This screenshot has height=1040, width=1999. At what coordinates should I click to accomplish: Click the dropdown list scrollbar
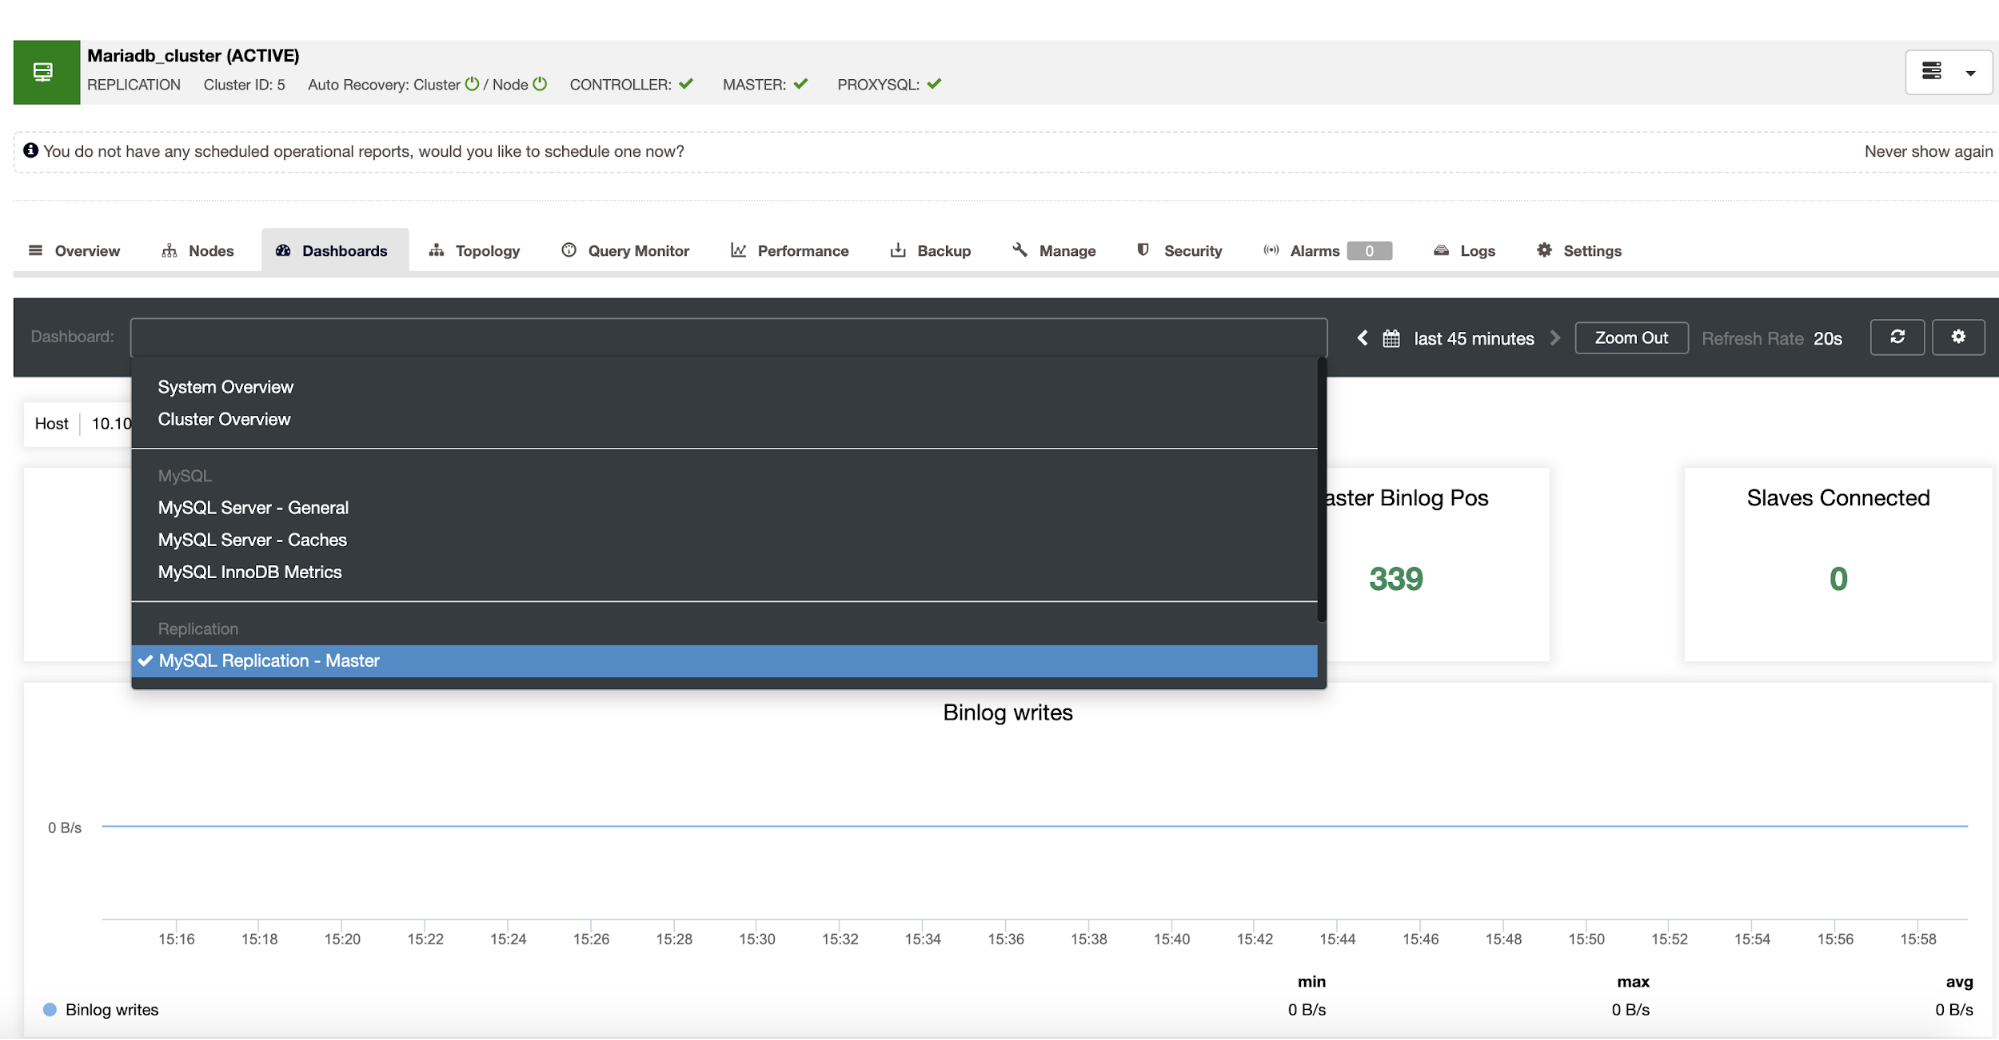coord(1322,490)
